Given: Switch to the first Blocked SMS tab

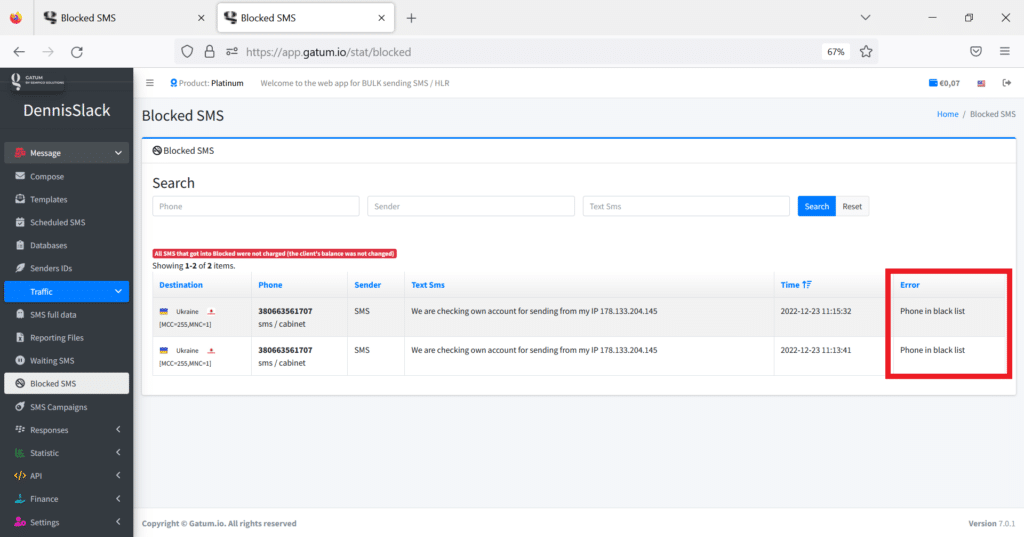Looking at the screenshot, I should pyautogui.click(x=120, y=18).
